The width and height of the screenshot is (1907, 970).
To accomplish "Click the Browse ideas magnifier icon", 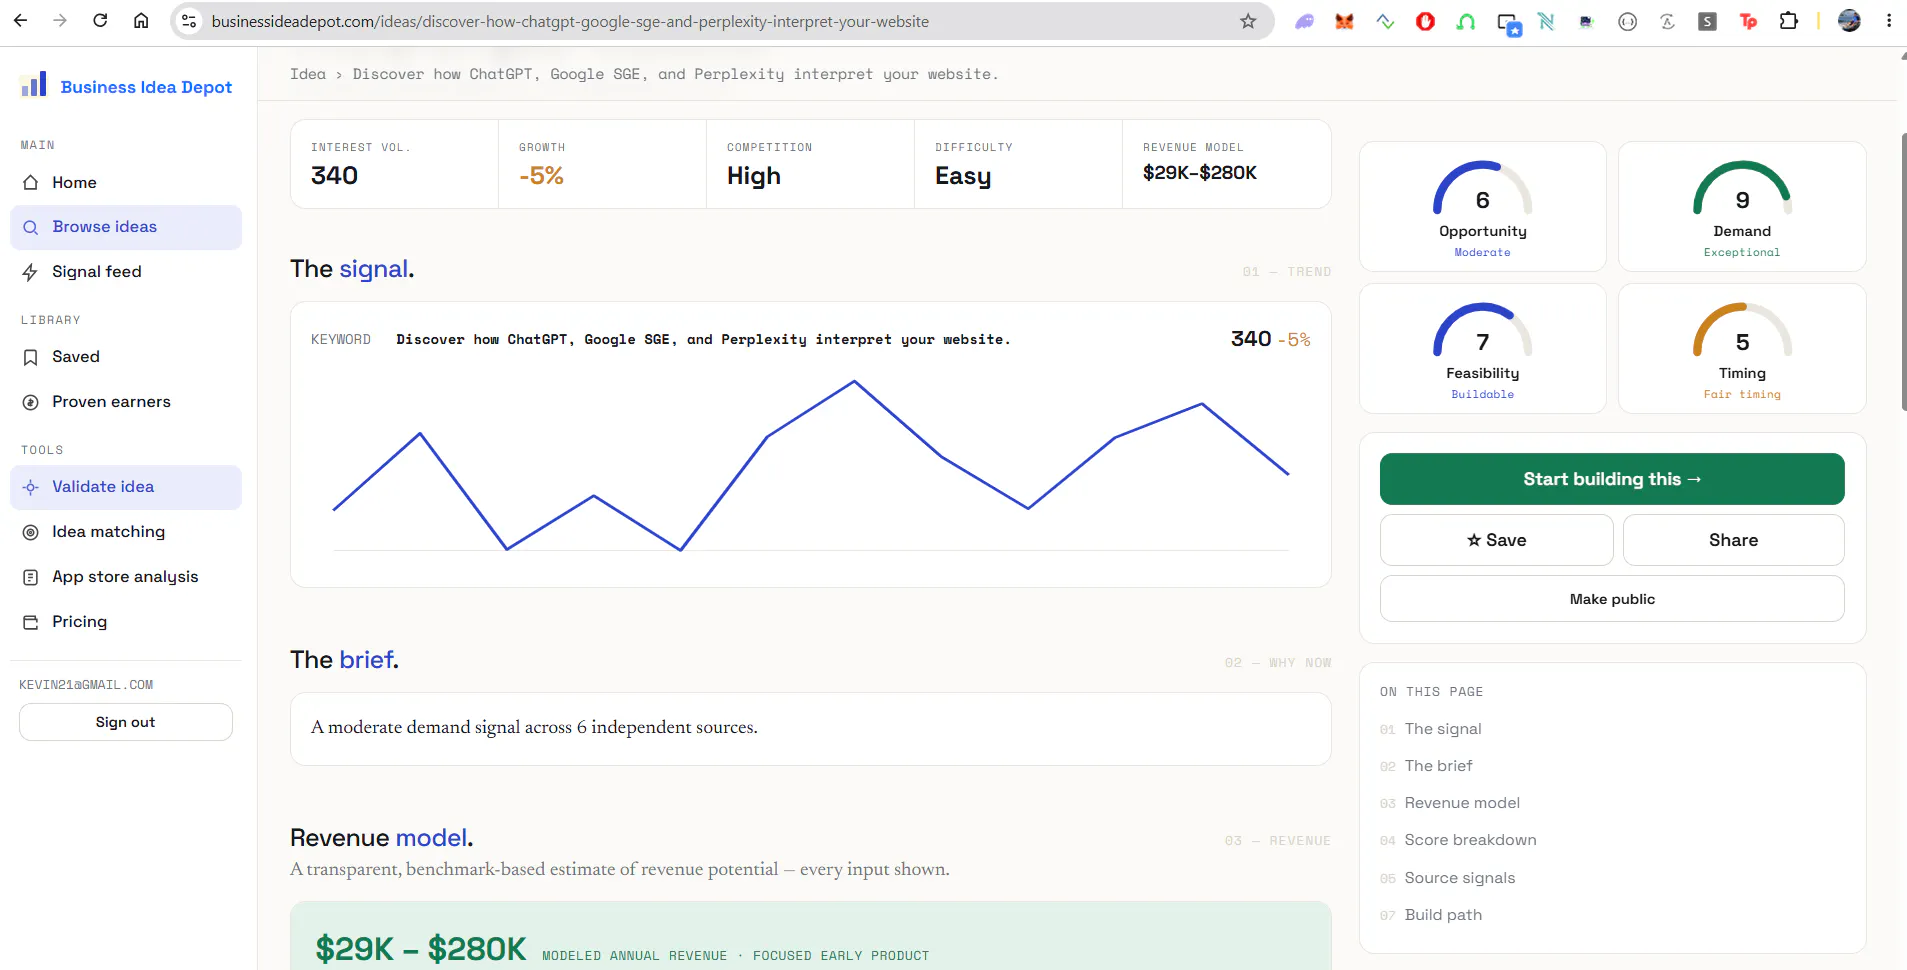I will click(x=31, y=227).
